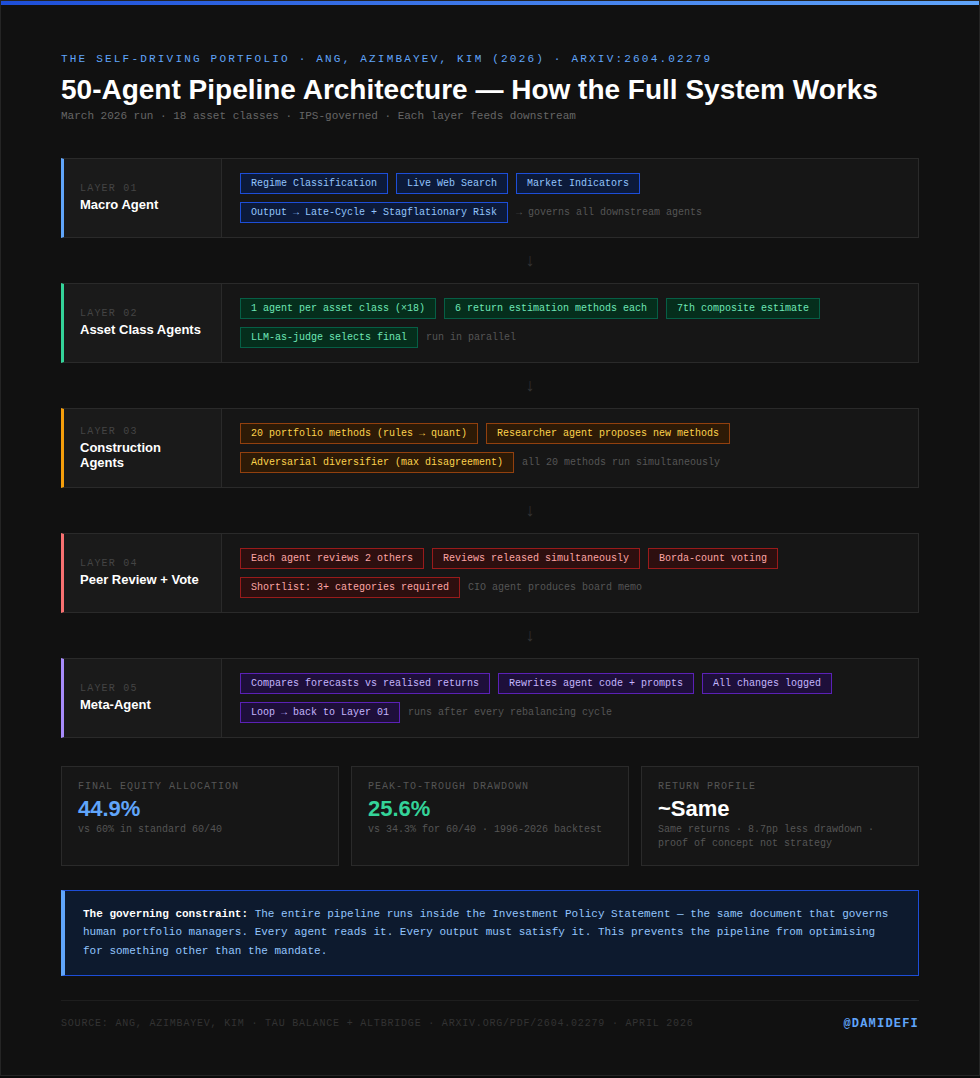The width and height of the screenshot is (980, 1078).
Task: Select the Live Web Search tag
Action: [x=452, y=183]
